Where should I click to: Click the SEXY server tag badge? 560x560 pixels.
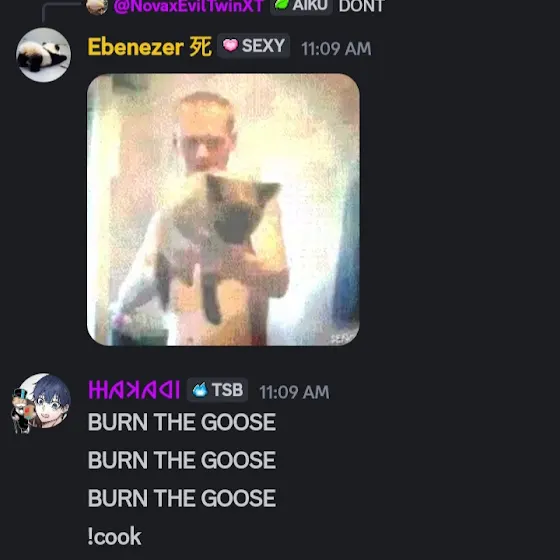tap(253, 46)
